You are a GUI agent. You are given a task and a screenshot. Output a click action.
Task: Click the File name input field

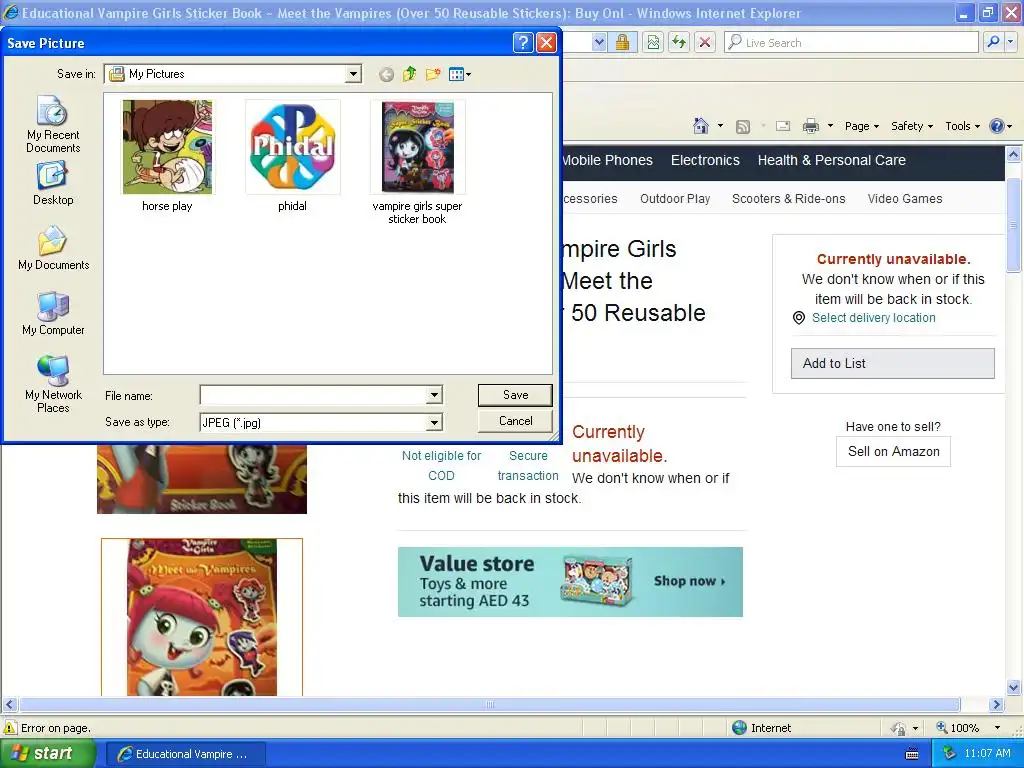313,394
